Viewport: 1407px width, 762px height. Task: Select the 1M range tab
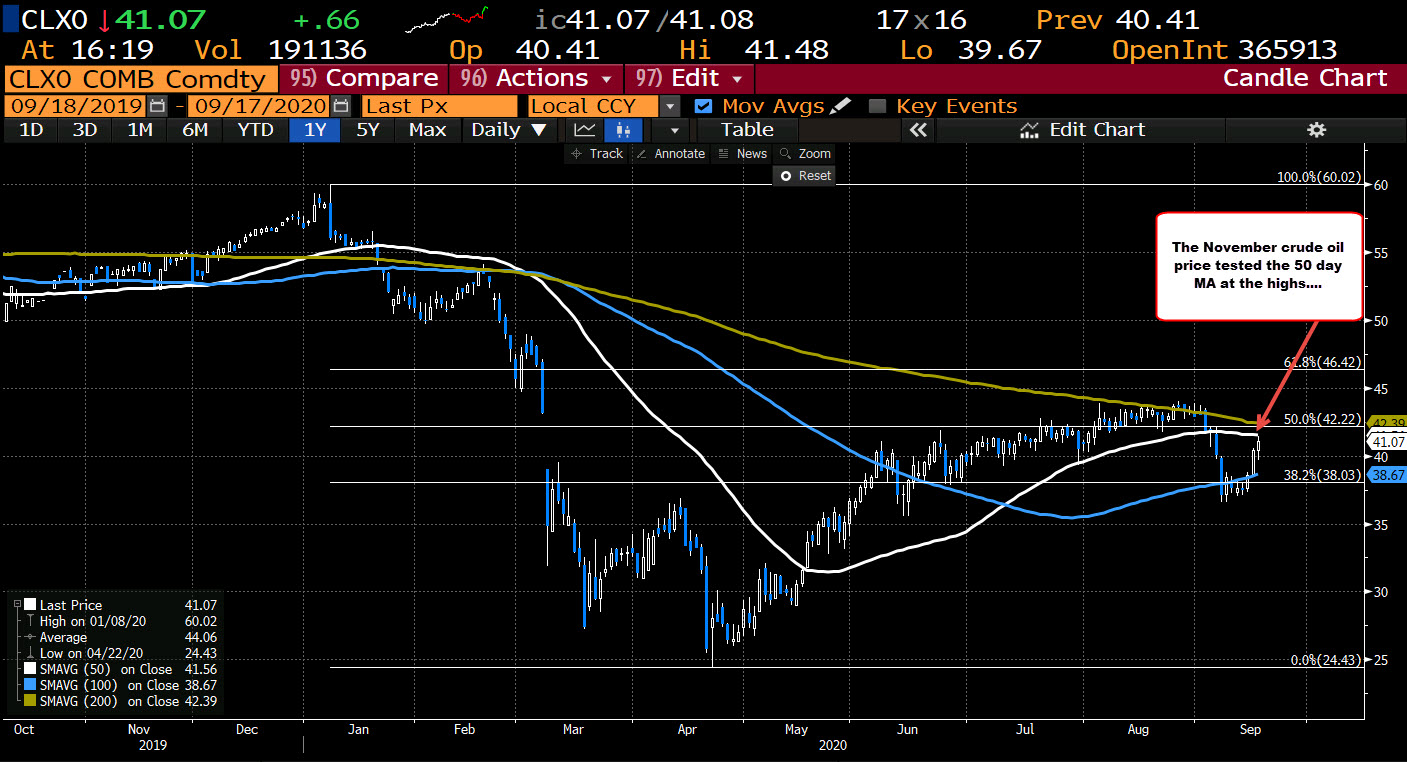139,130
